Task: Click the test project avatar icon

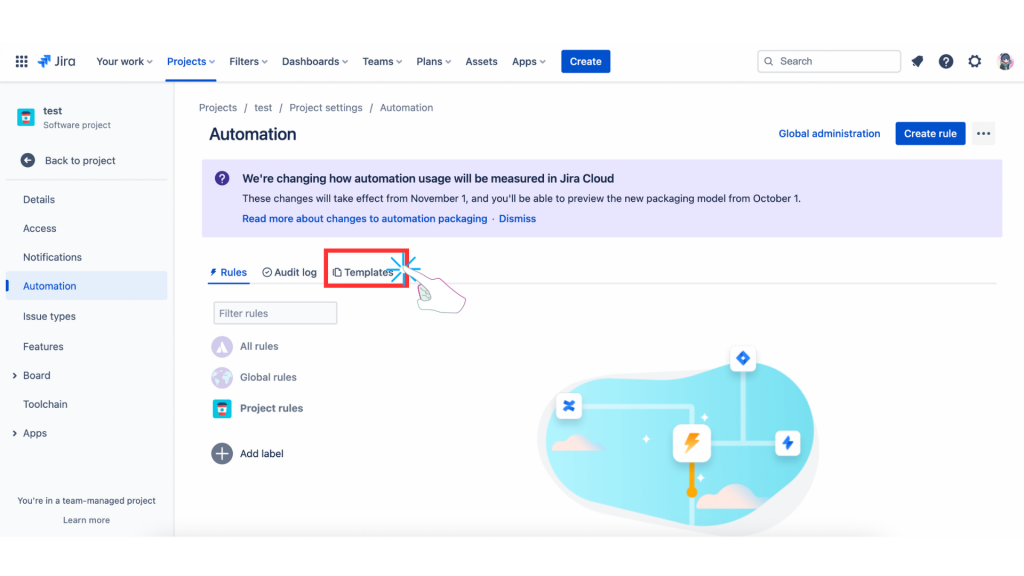Action: pos(26,118)
